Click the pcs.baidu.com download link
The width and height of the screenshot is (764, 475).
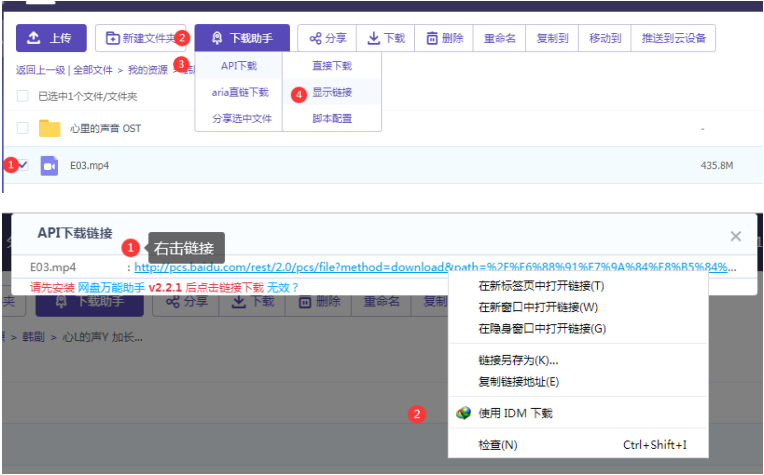(x=435, y=267)
